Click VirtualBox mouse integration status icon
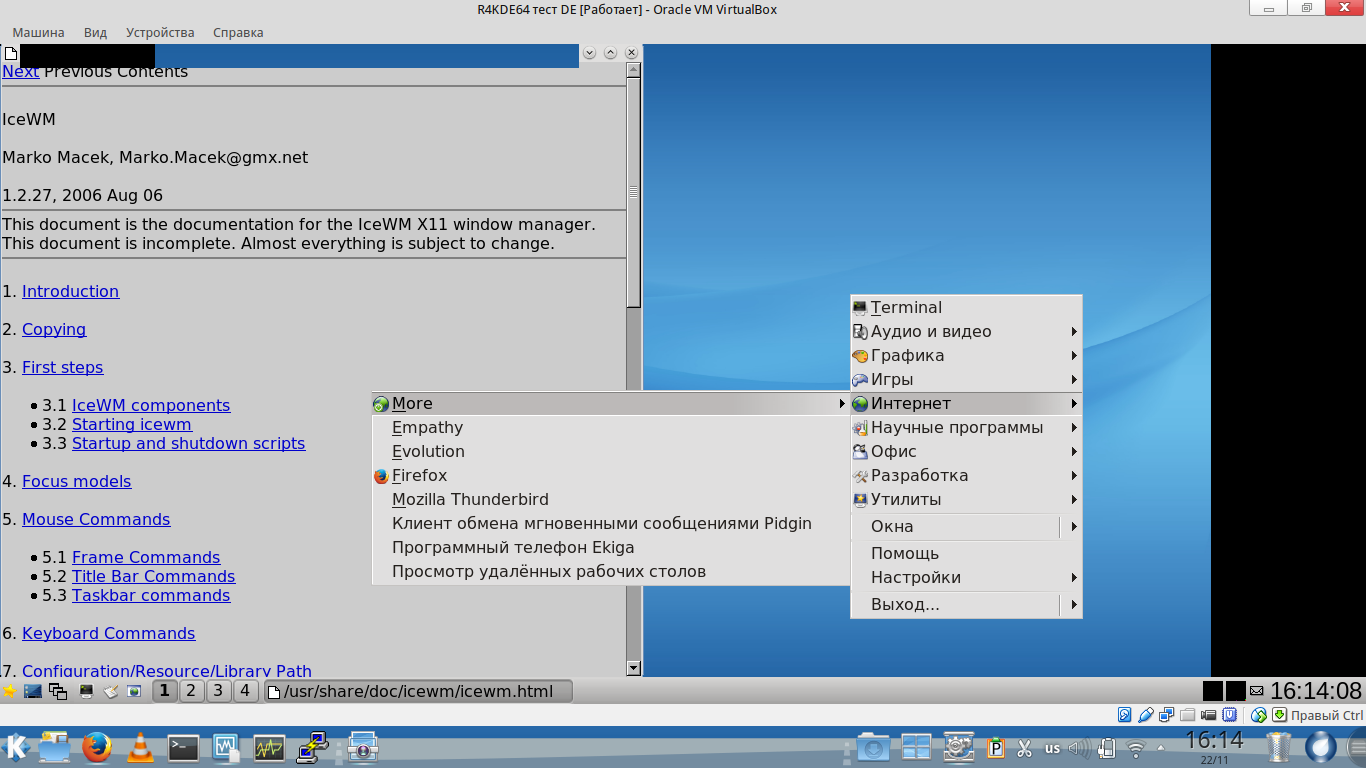This screenshot has width=1366, height=768. (1260, 715)
